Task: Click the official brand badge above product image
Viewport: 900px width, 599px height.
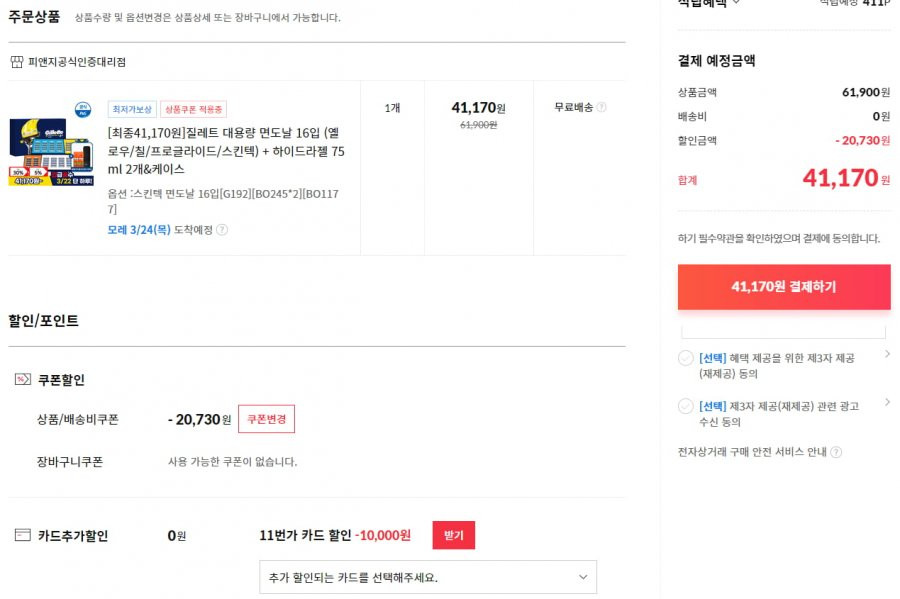Action: point(83,109)
